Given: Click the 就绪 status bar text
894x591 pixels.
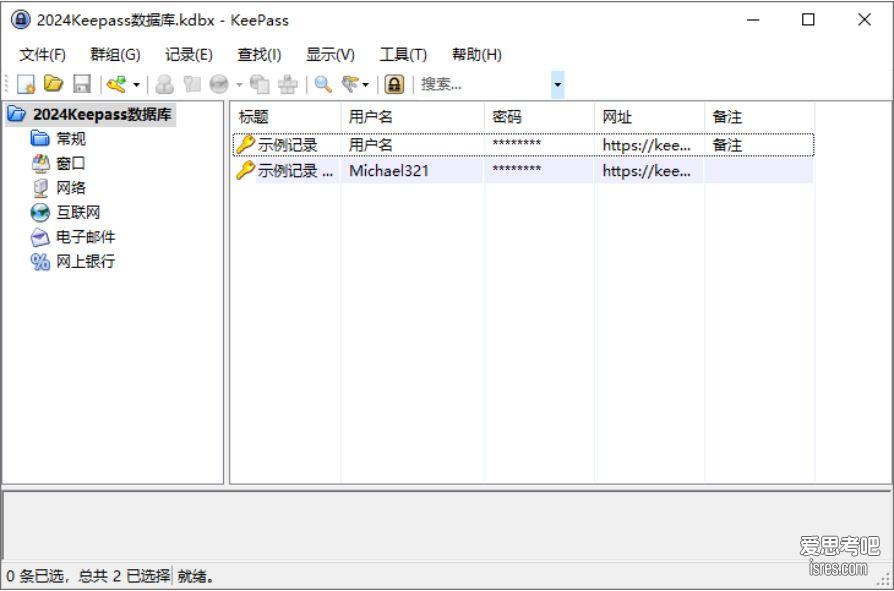Looking at the screenshot, I should coord(196,576).
